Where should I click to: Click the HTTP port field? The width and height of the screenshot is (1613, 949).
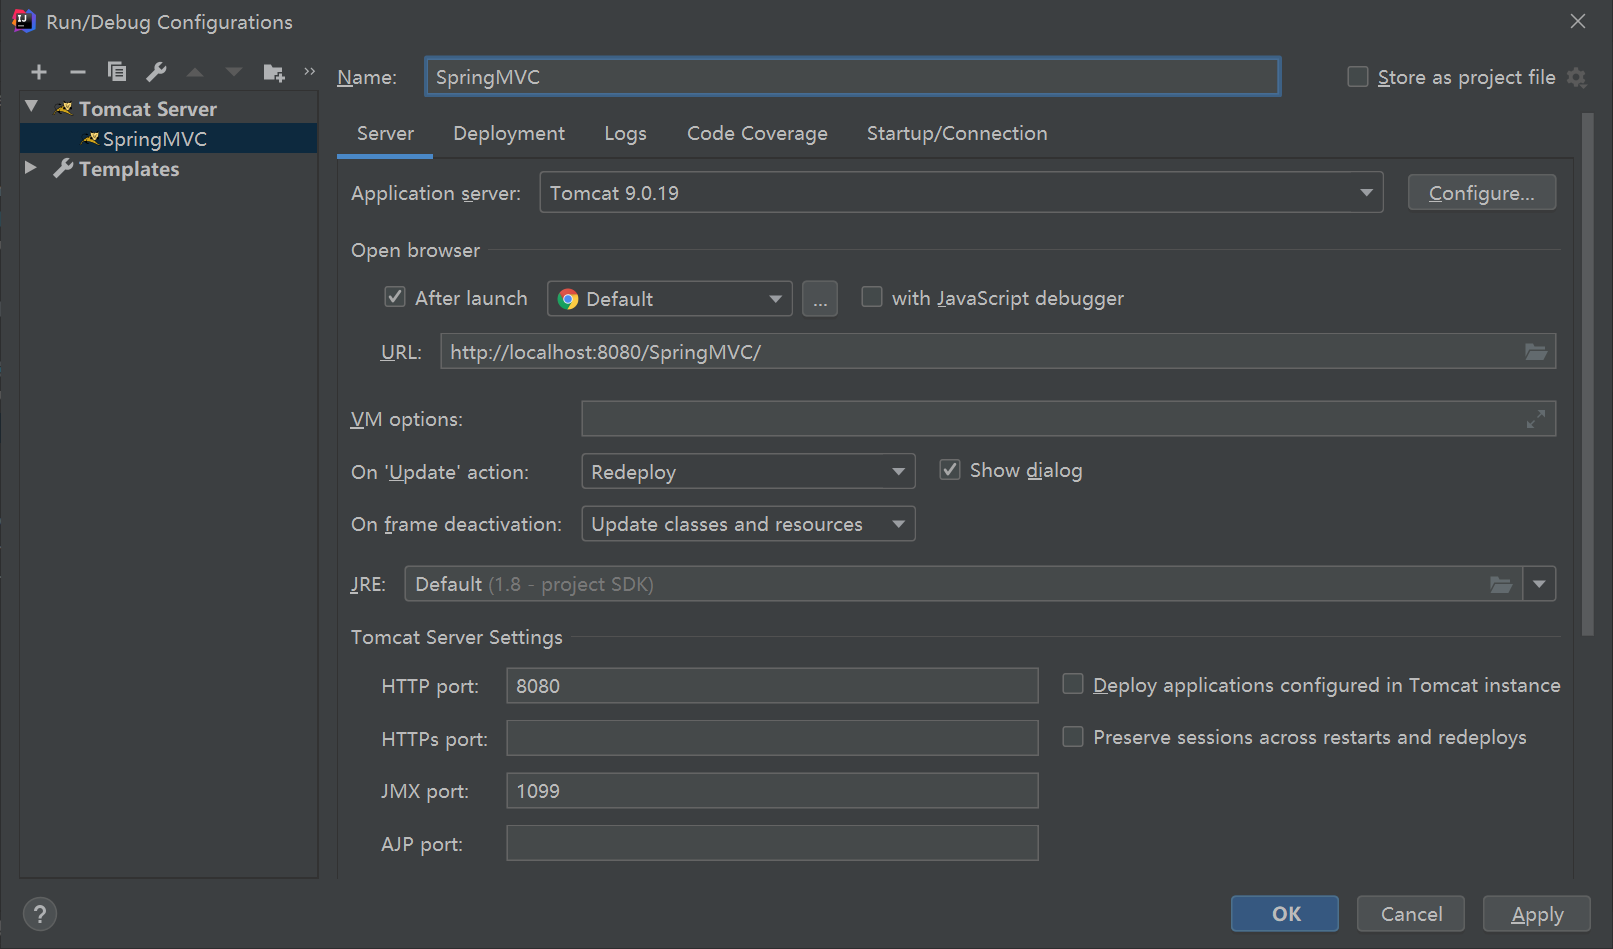coord(772,686)
